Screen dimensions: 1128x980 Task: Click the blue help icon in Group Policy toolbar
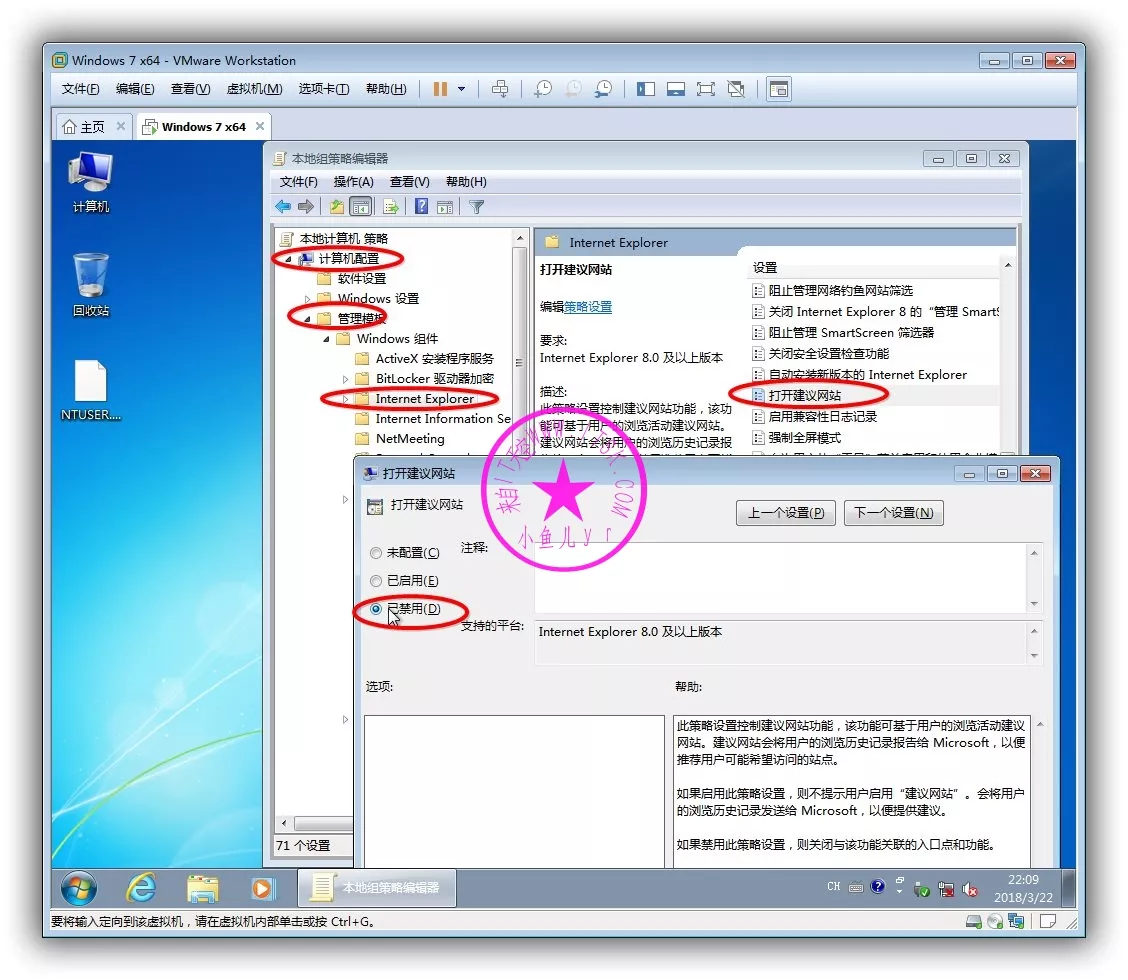click(x=421, y=207)
